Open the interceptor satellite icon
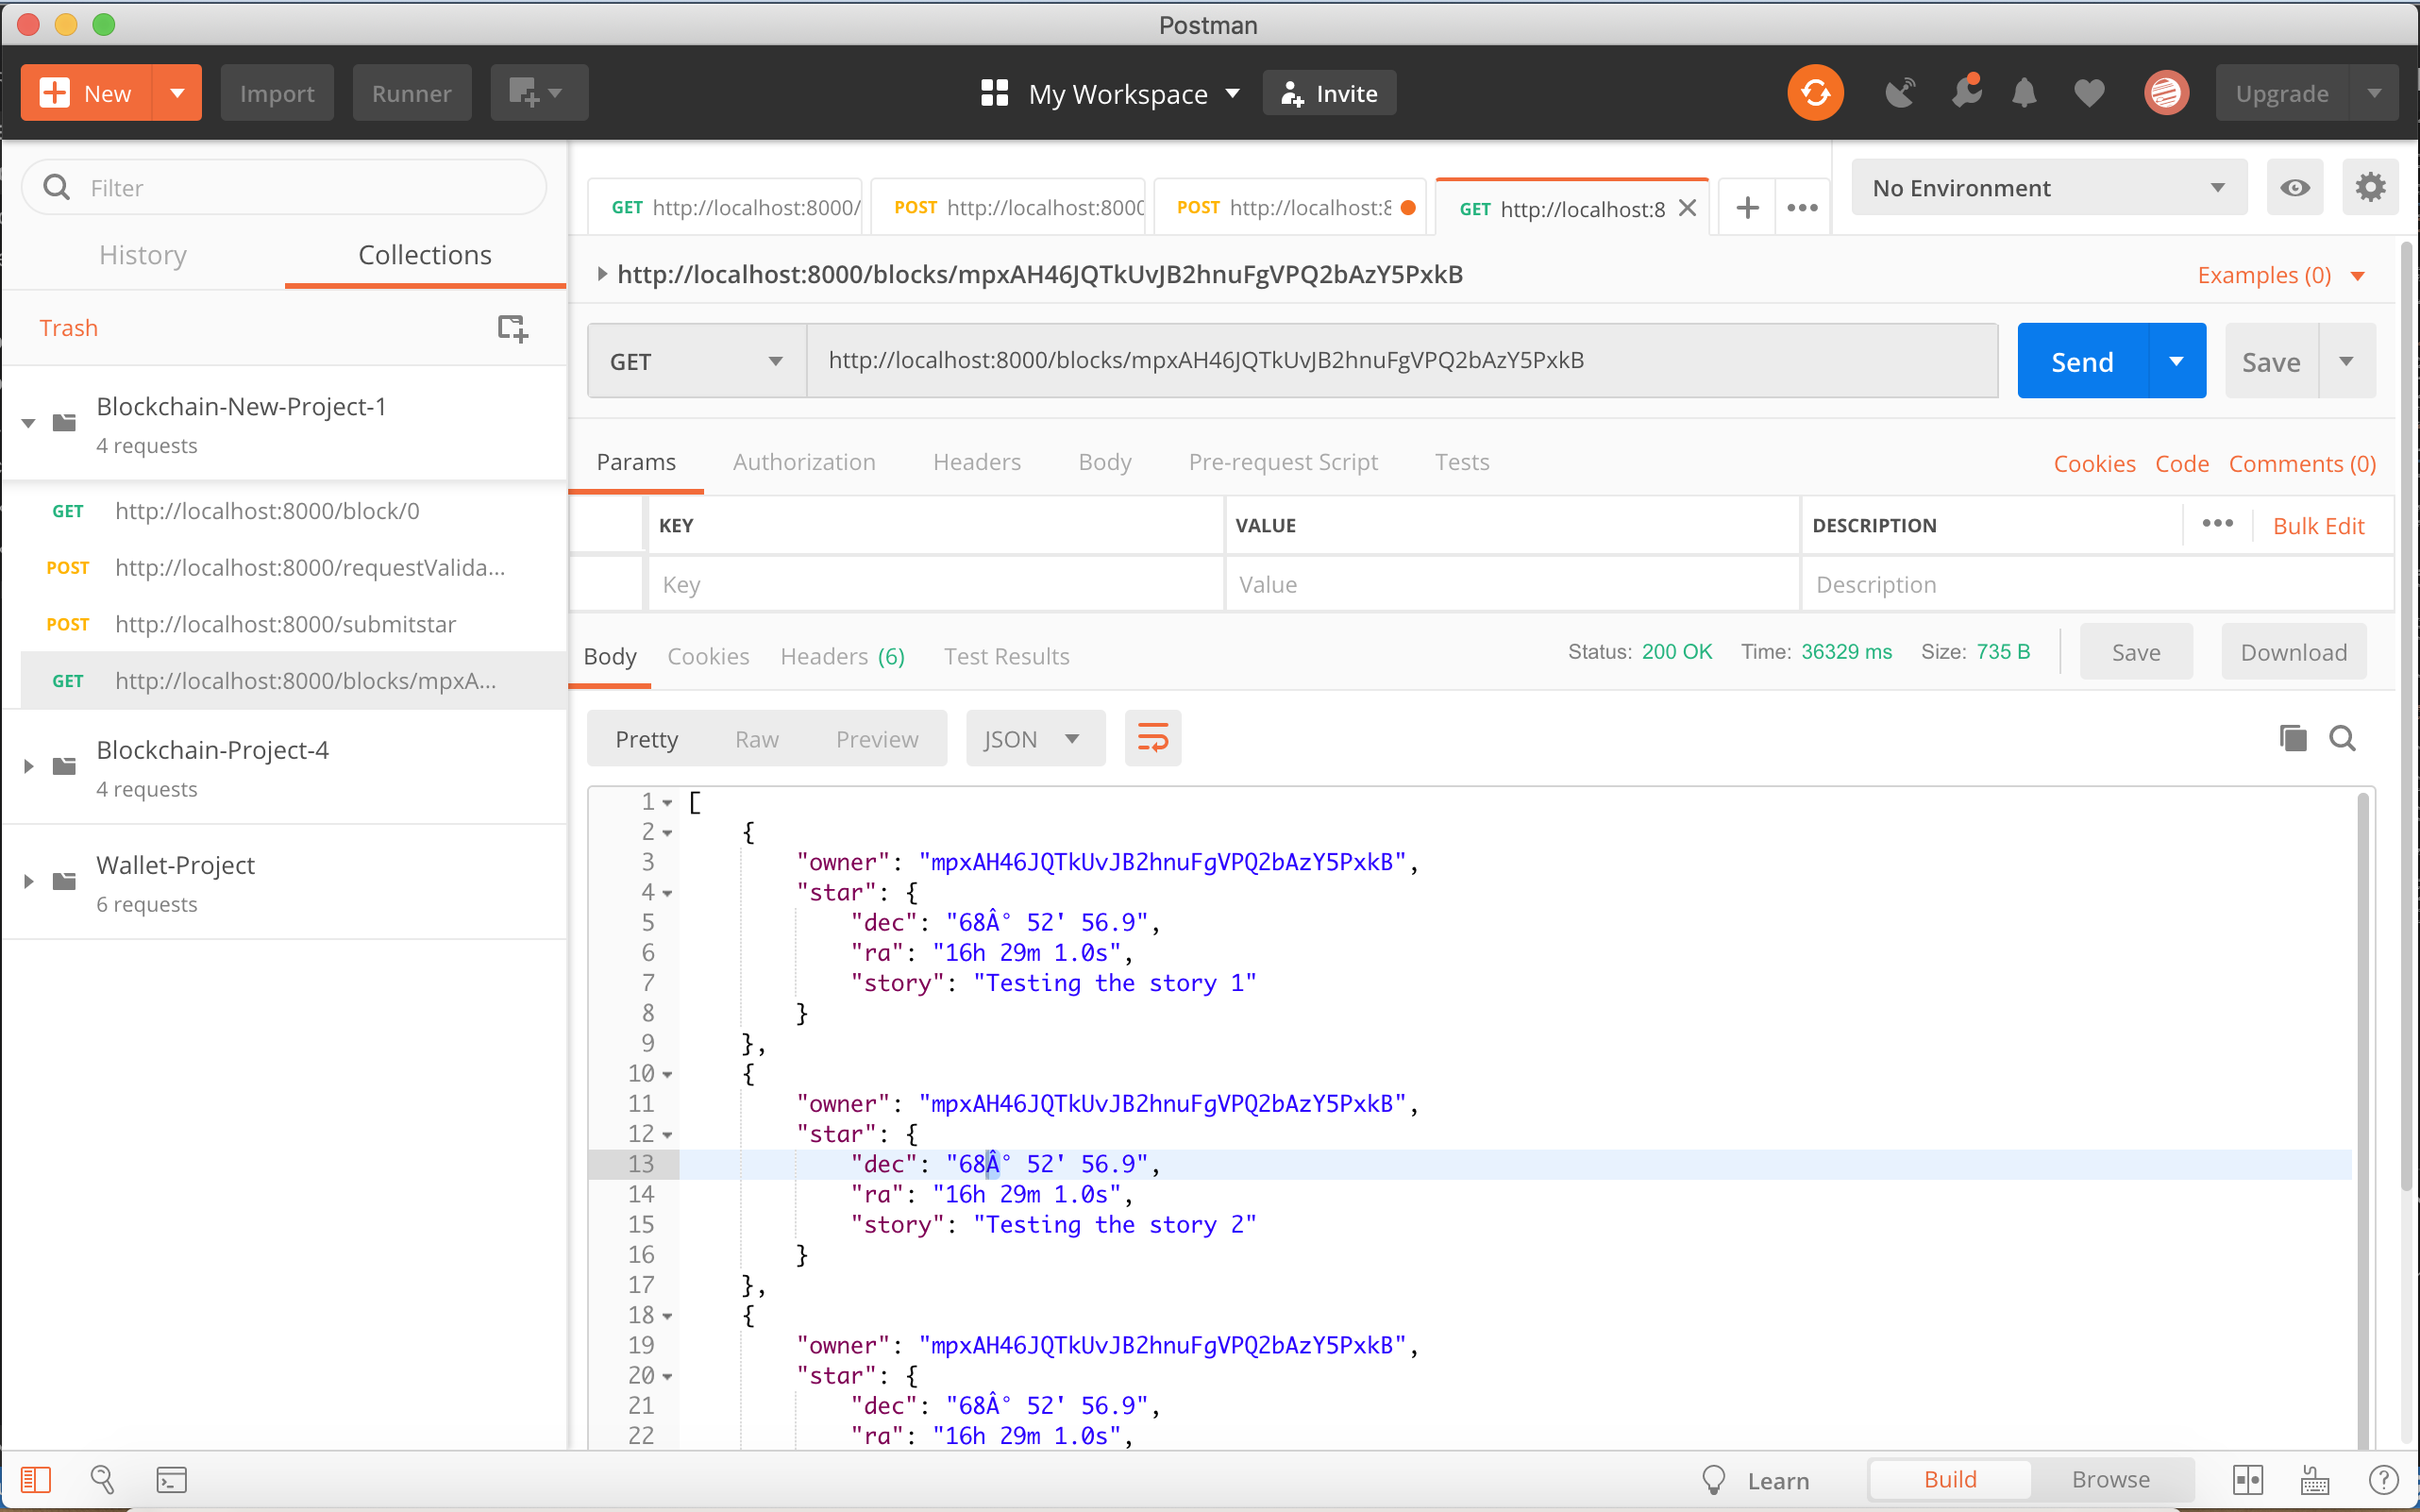This screenshot has width=2420, height=1512. point(1899,93)
